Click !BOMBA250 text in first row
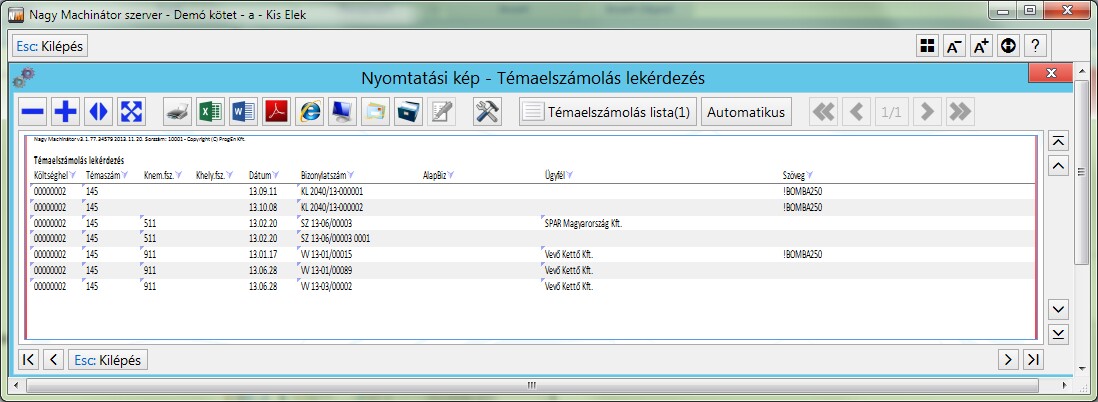The height and width of the screenshot is (402, 1098). [x=802, y=191]
